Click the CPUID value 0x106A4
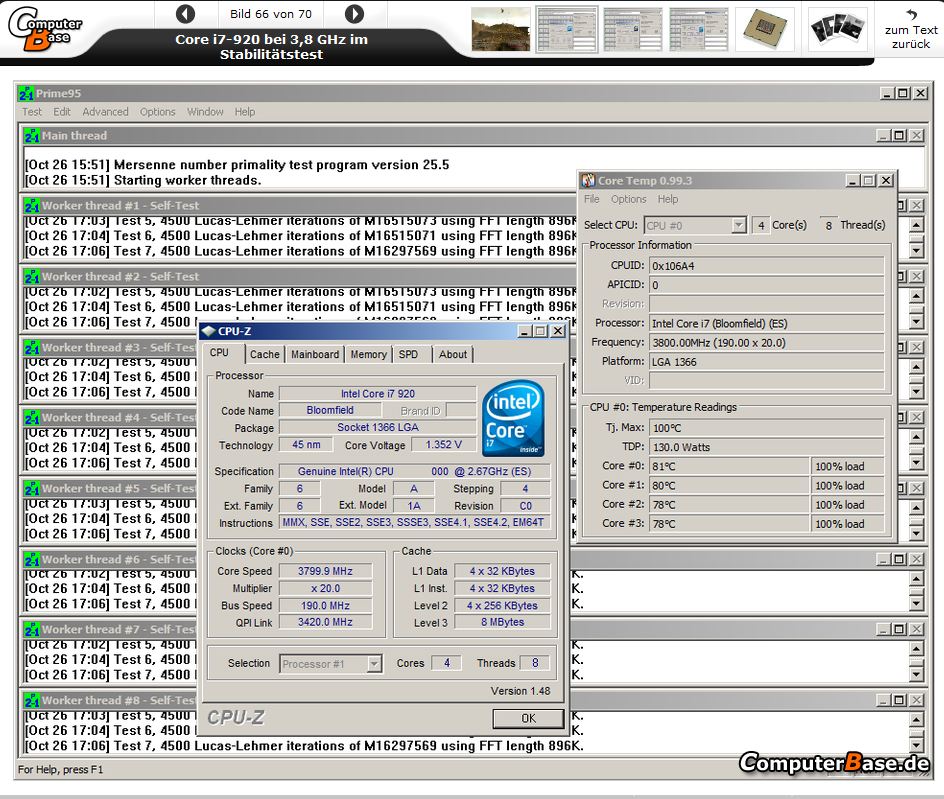 pyautogui.click(x=766, y=266)
